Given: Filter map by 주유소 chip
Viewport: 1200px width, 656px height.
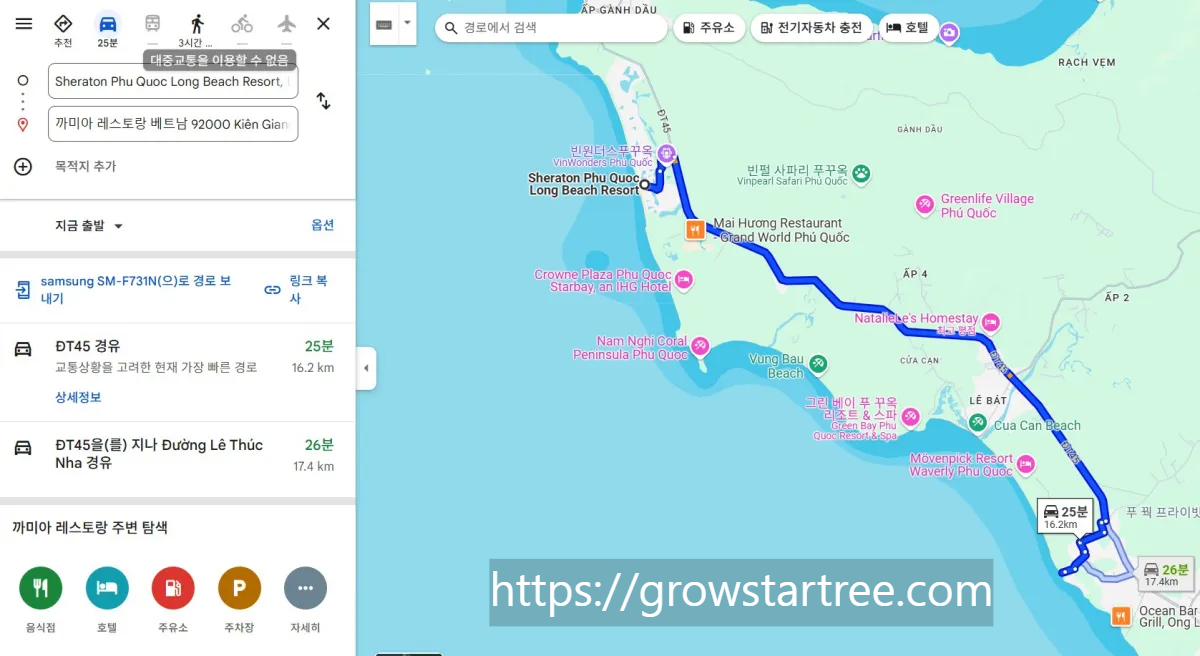Looking at the screenshot, I should click(708, 28).
